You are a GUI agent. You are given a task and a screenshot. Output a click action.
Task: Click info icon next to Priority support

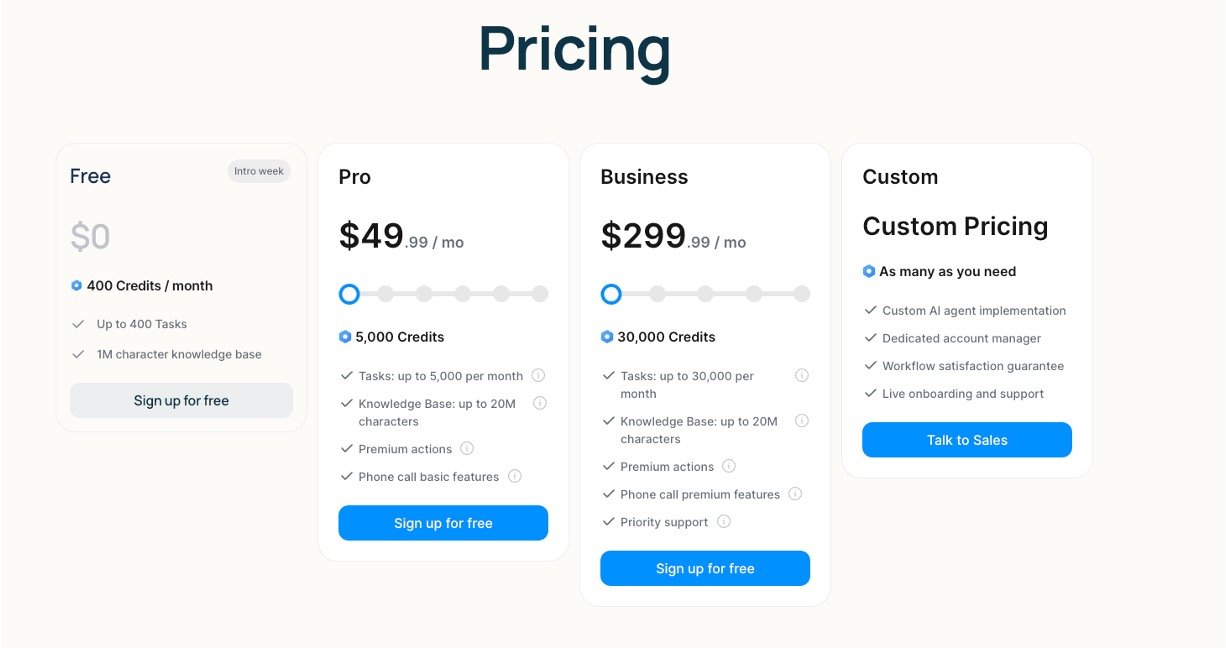[724, 521]
